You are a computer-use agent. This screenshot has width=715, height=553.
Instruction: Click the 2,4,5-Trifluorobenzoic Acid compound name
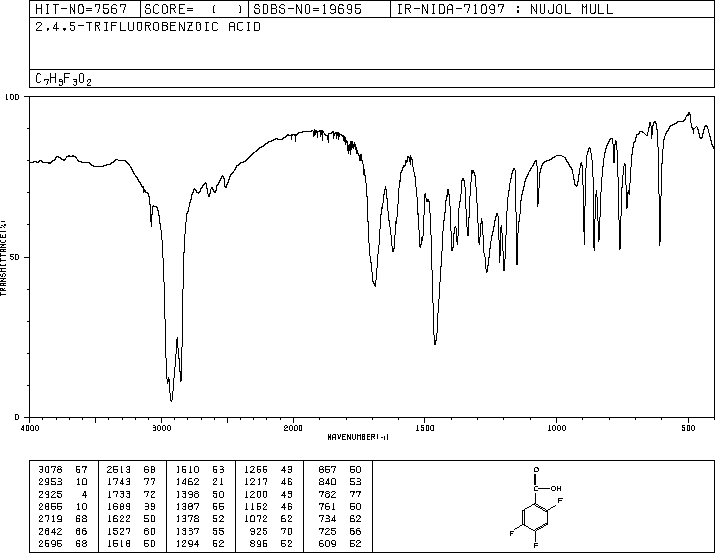click(x=148, y=27)
